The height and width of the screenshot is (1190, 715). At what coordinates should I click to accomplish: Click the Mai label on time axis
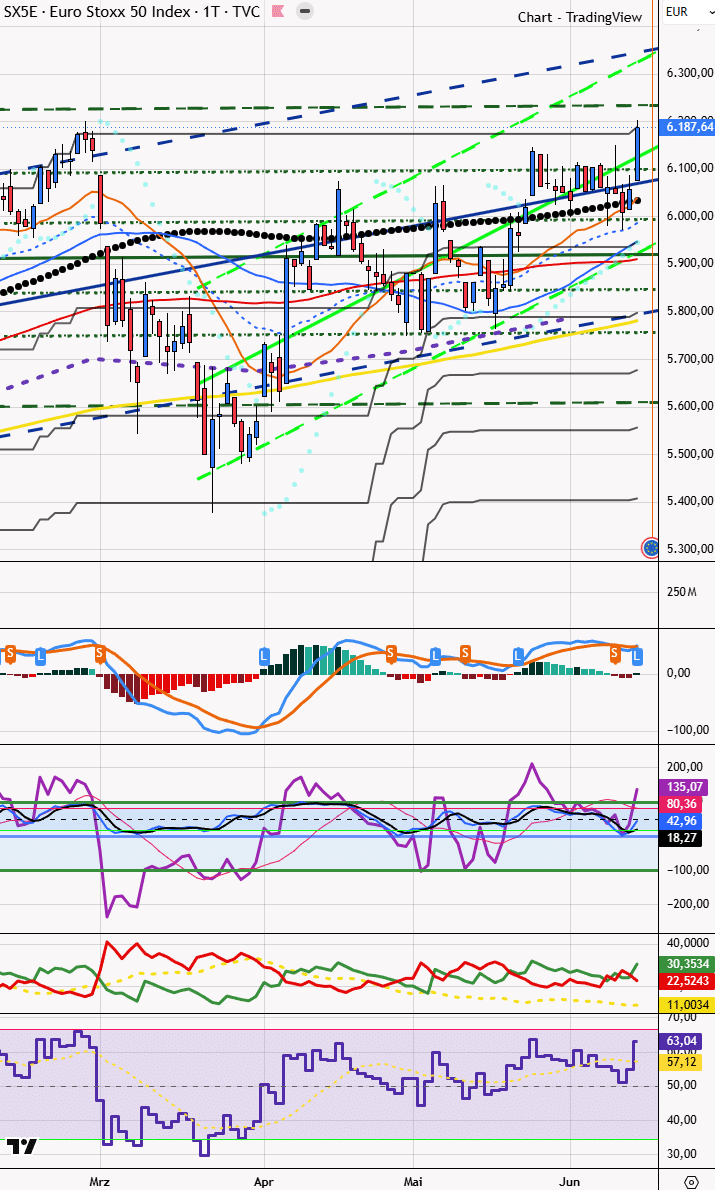(x=413, y=1182)
